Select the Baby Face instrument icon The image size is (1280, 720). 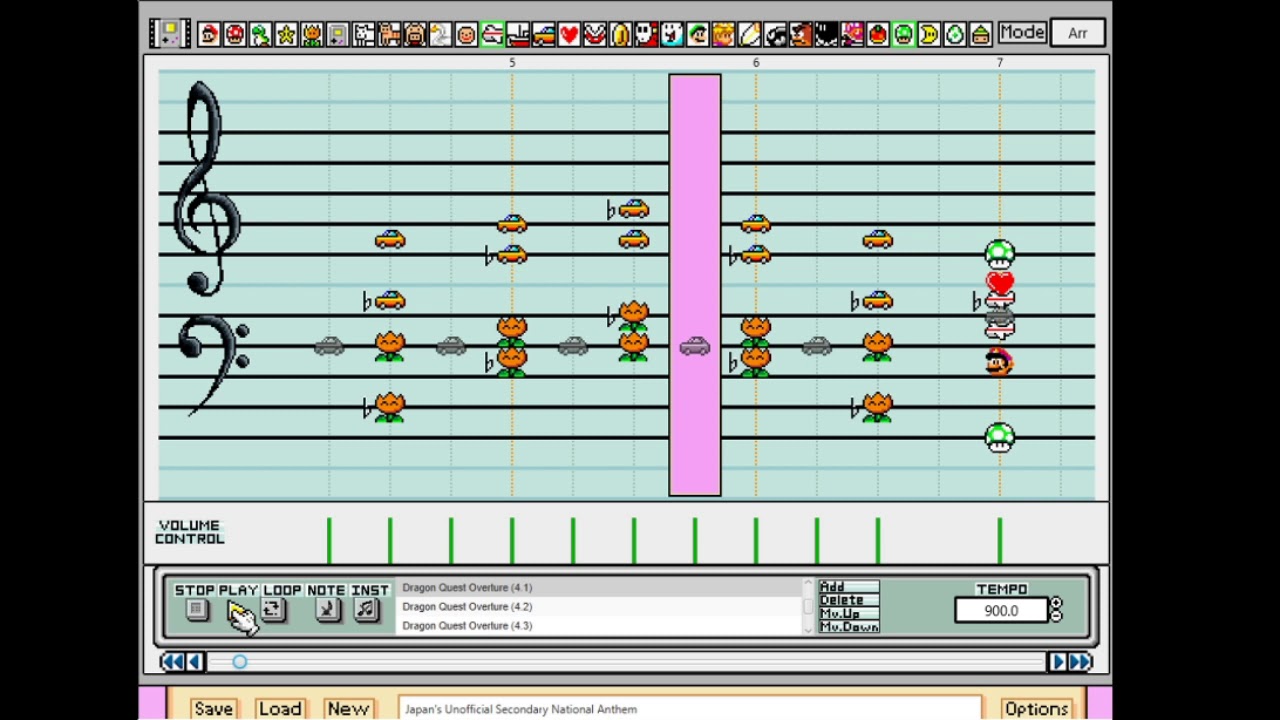point(467,35)
